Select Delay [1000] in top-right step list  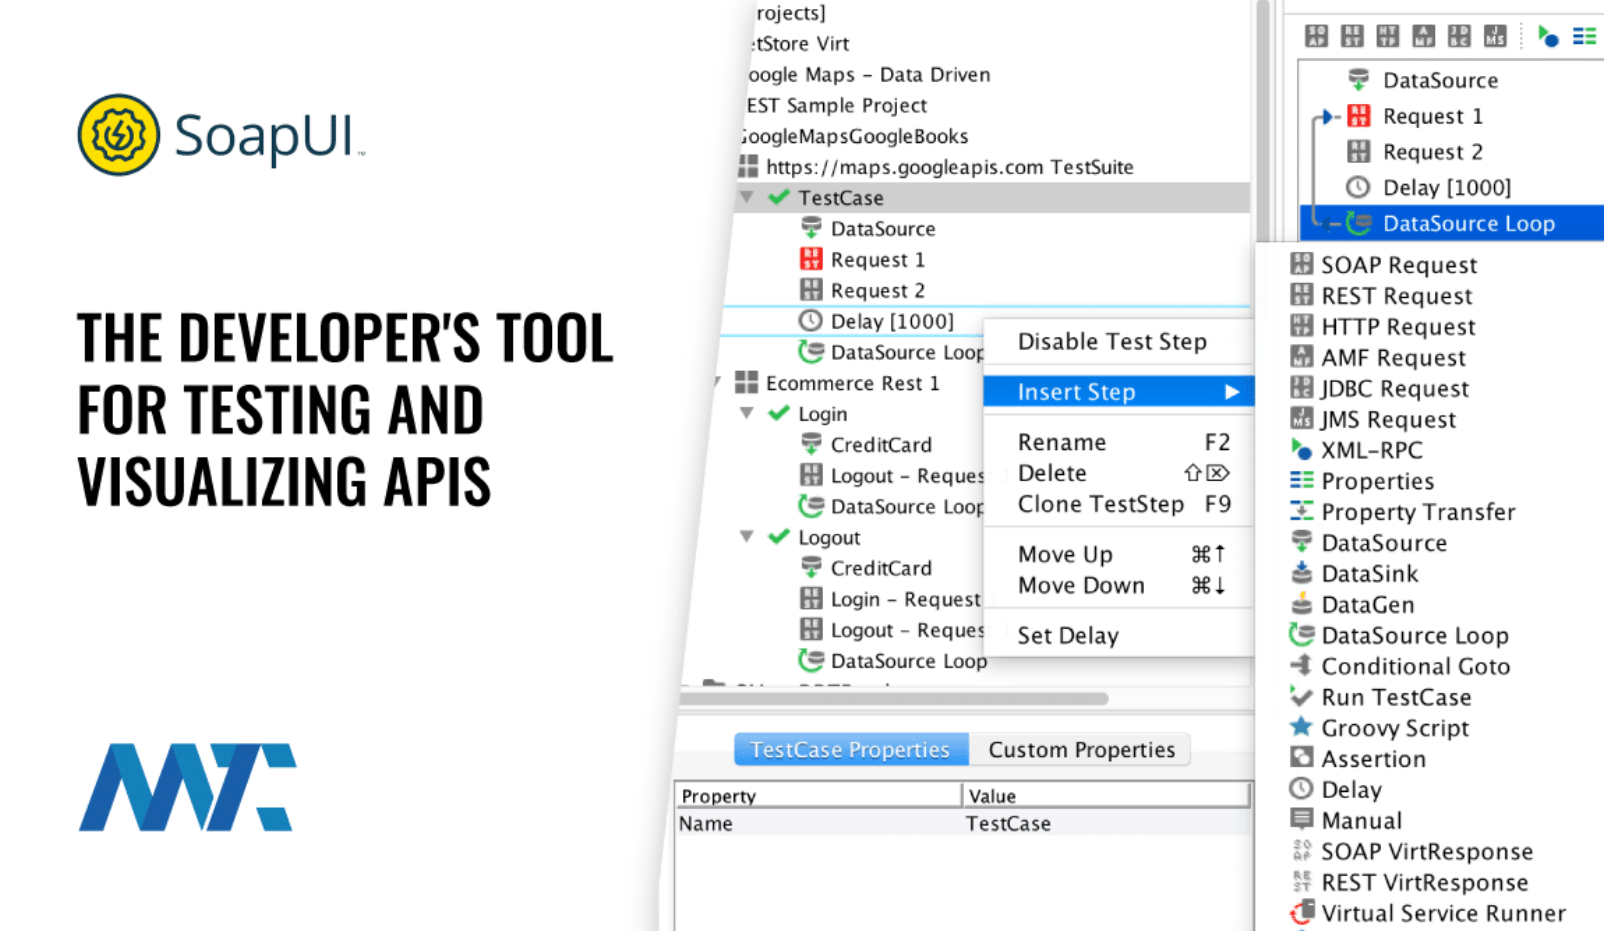tap(1446, 187)
